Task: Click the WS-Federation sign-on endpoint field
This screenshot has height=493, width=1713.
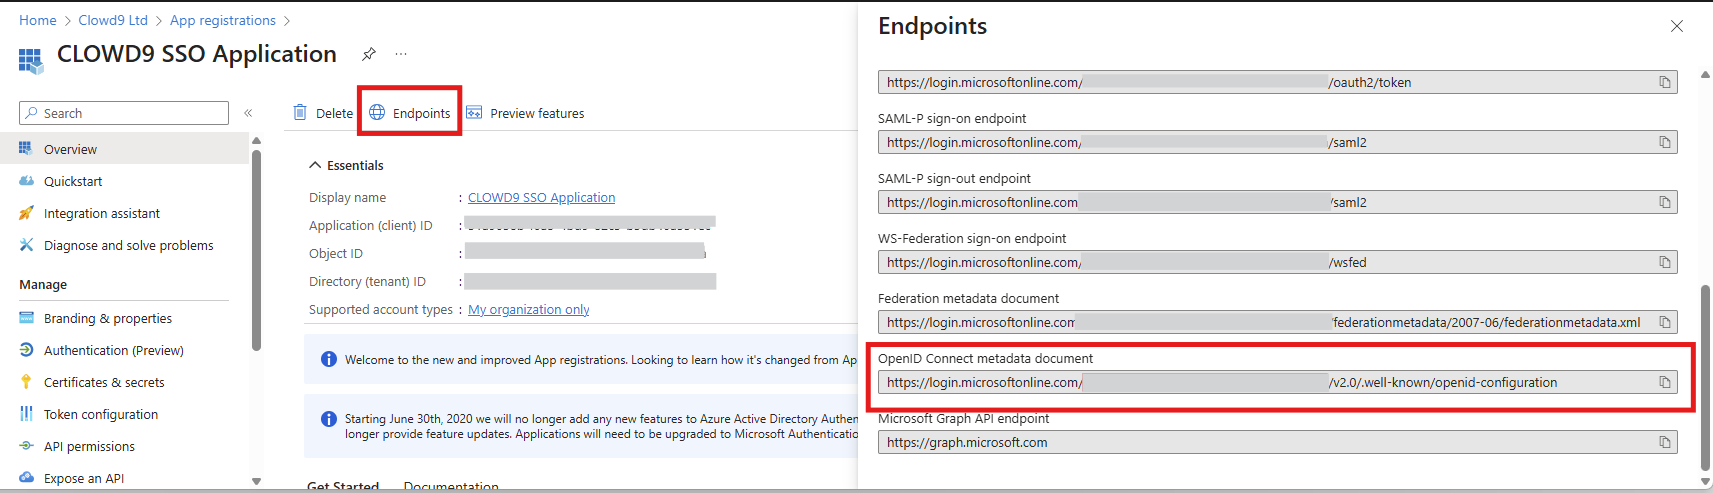Action: 1277,262
